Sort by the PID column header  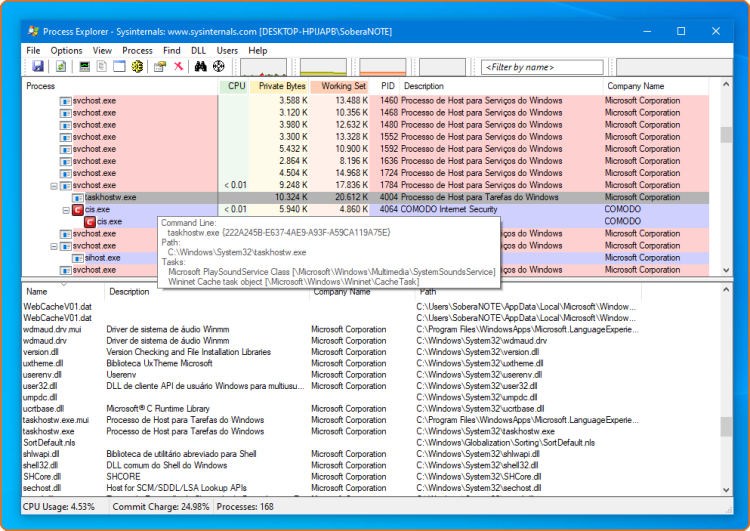point(385,86)
